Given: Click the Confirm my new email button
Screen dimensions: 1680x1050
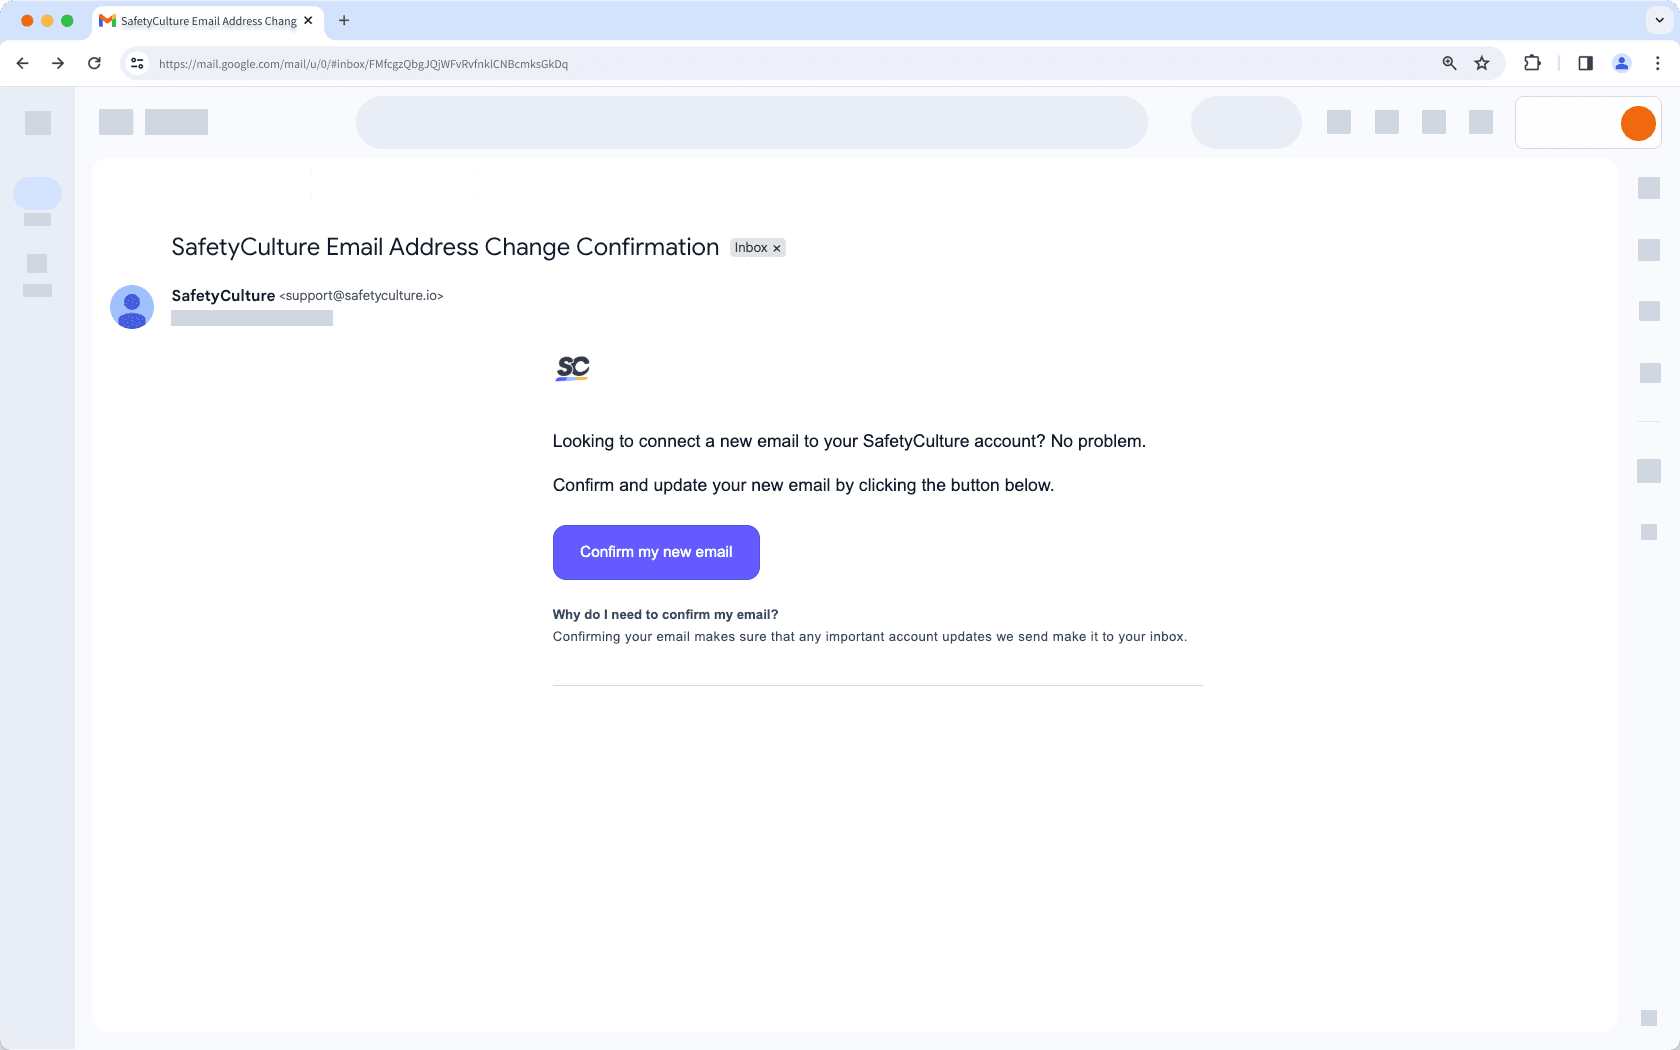Looking at the screenshot, I should [x=656, y=552].
